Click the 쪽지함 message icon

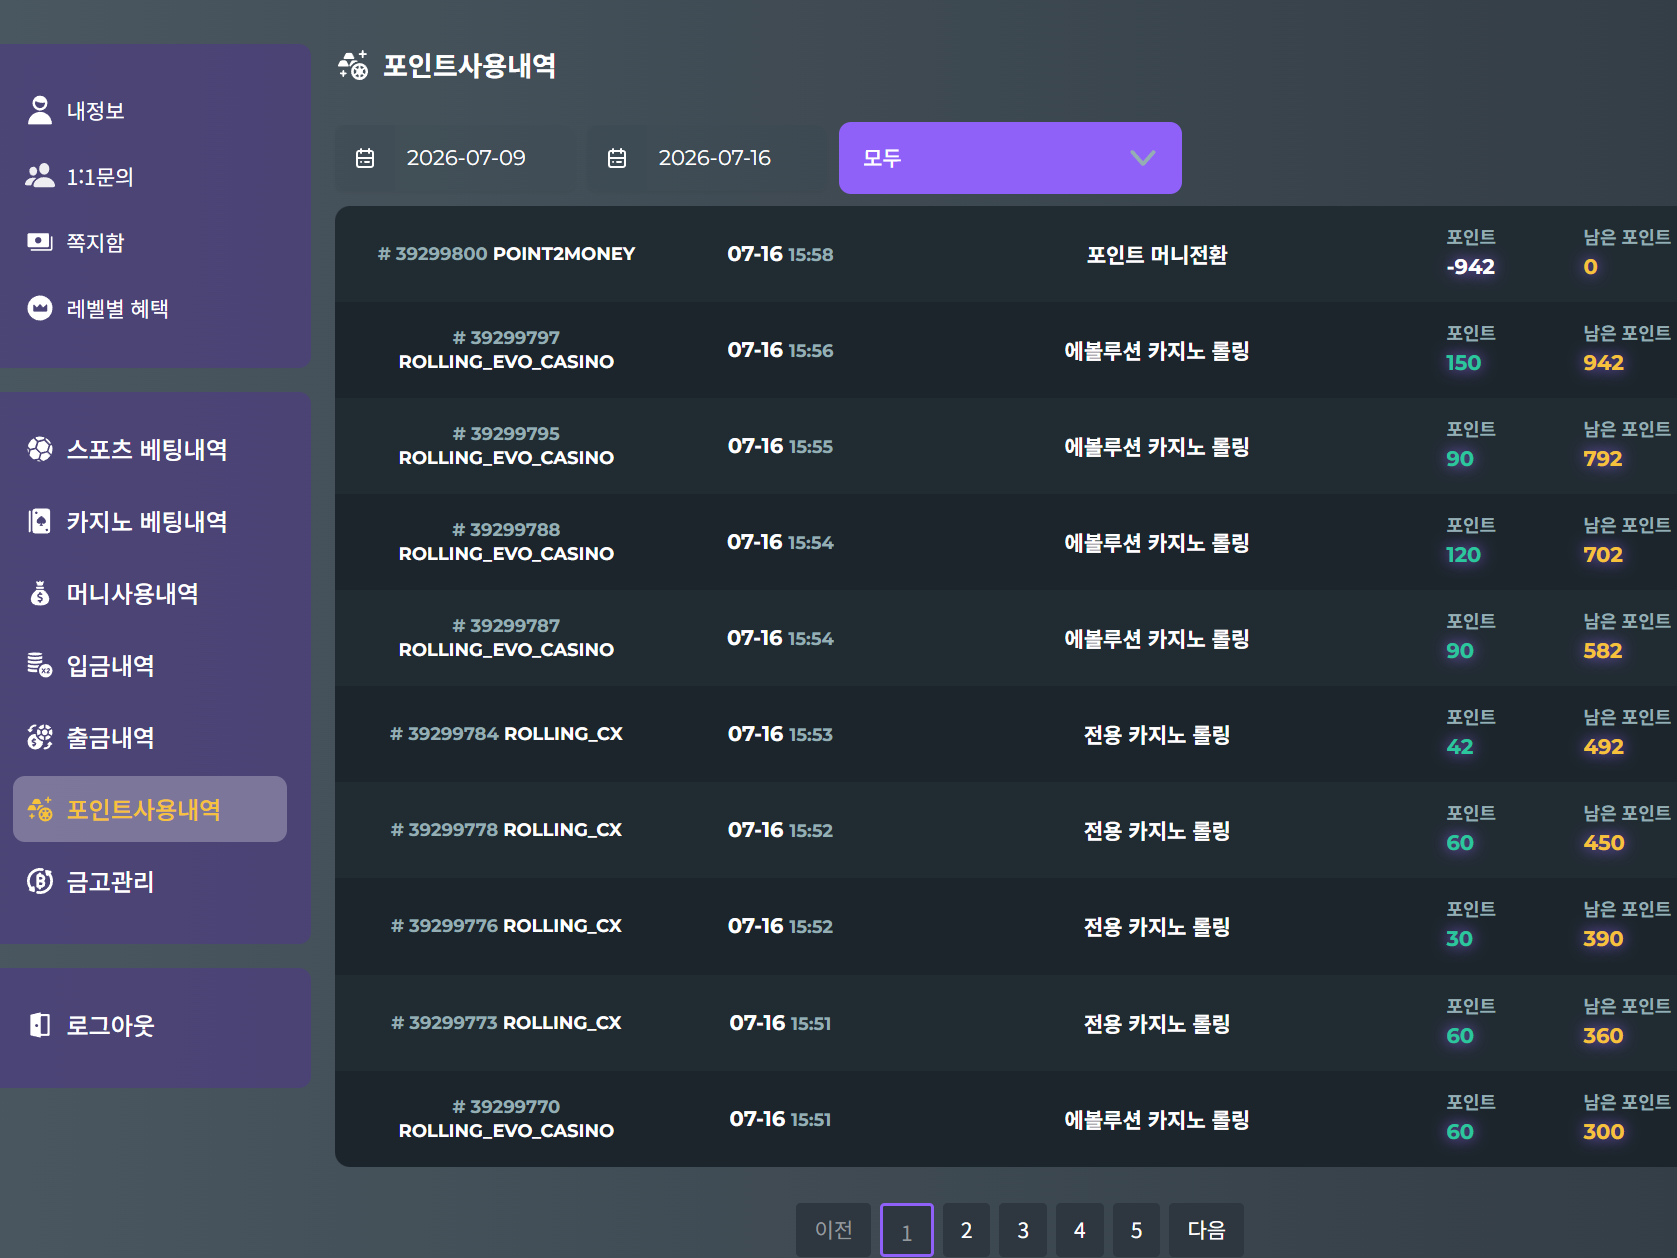(x=40, y=242)
